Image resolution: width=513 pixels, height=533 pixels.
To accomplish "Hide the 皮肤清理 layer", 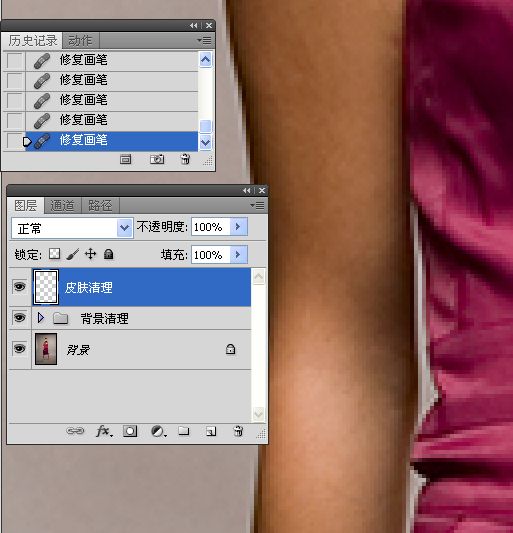I will pyautogui.click(x=19, y=287).
